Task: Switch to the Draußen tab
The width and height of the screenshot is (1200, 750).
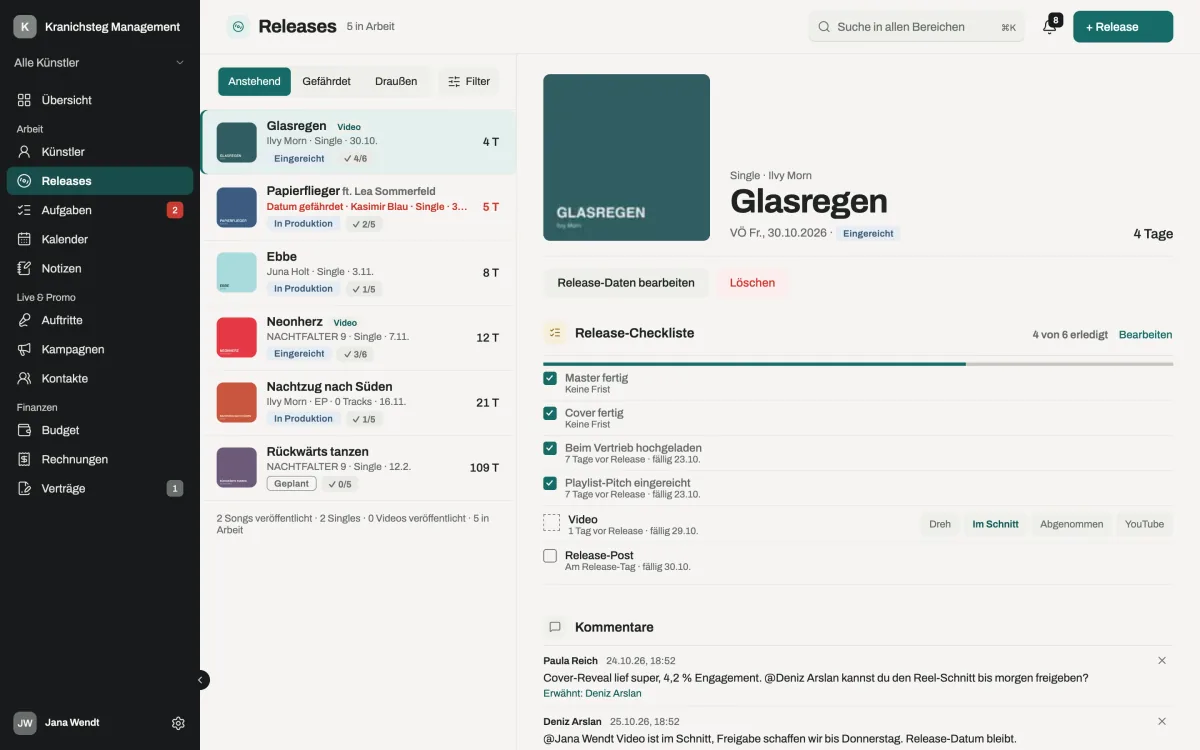Action: [x=396, y=82]
